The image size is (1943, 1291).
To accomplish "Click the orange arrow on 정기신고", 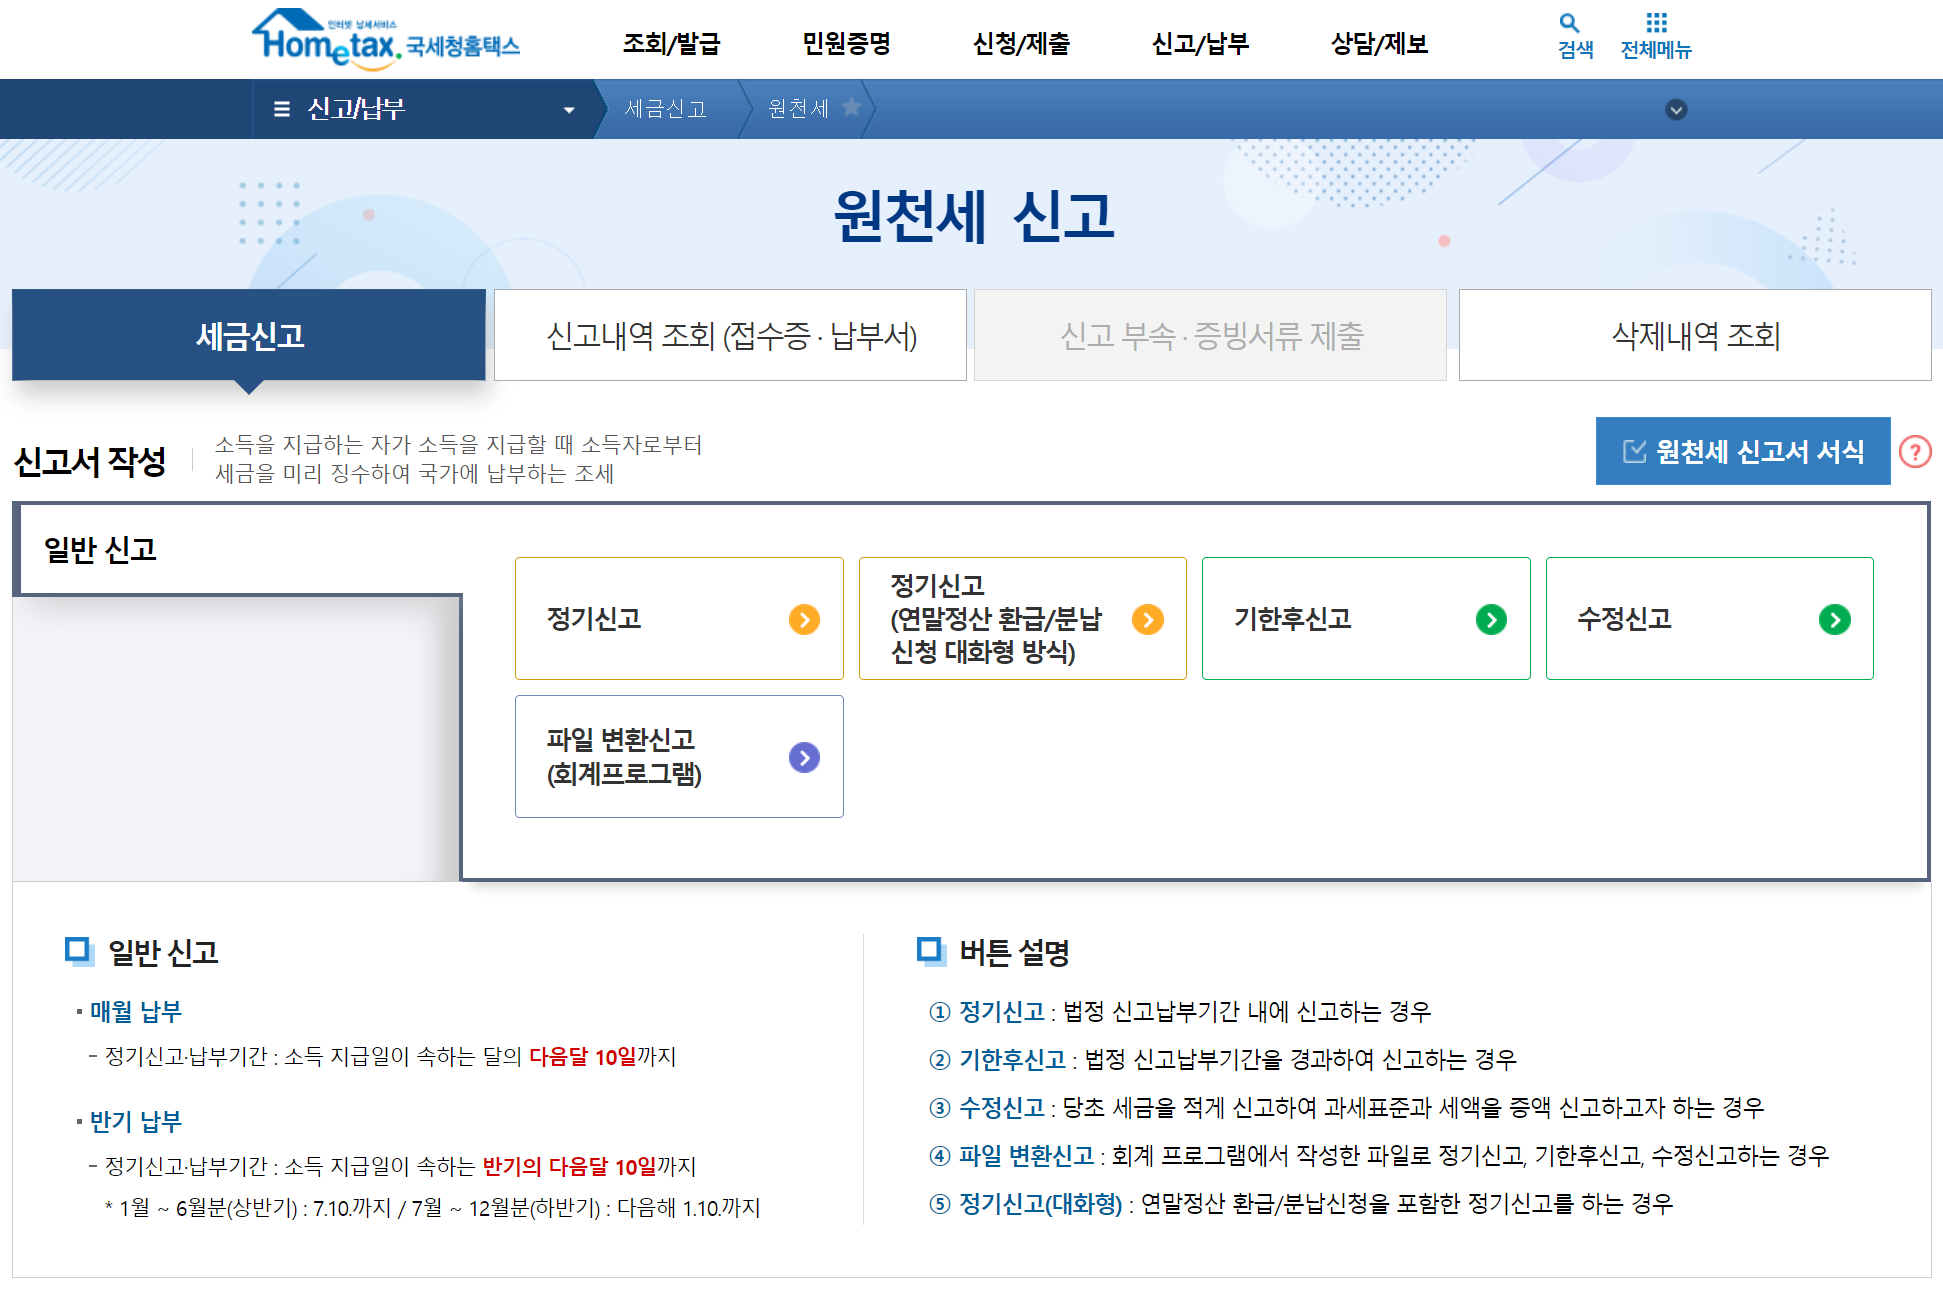I will pos(804,620).
